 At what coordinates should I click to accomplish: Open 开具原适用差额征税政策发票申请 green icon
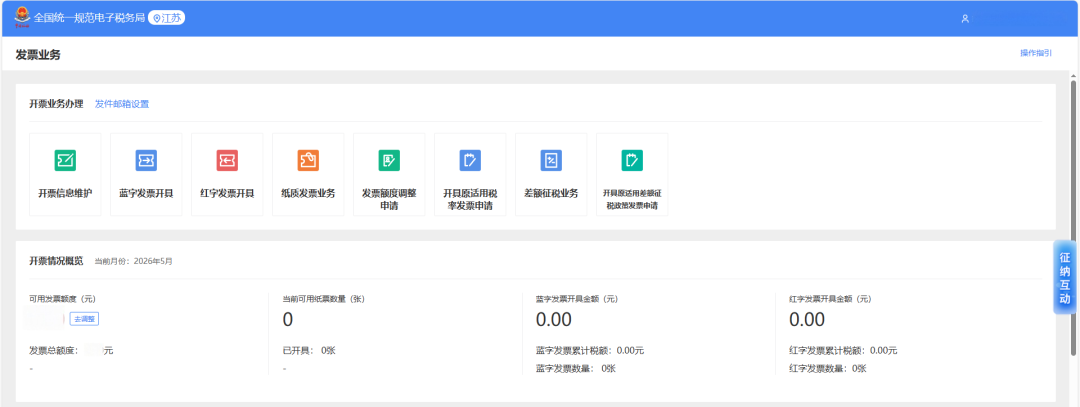tap(632, 160)
